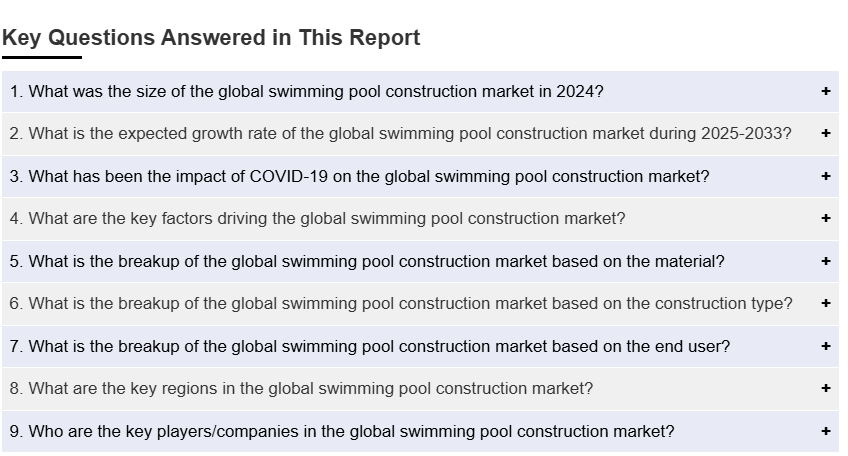Expand question 2 about growth rate 2025-2033
The width and height of the screenshot is (848, 456).
tap(400, 133)
